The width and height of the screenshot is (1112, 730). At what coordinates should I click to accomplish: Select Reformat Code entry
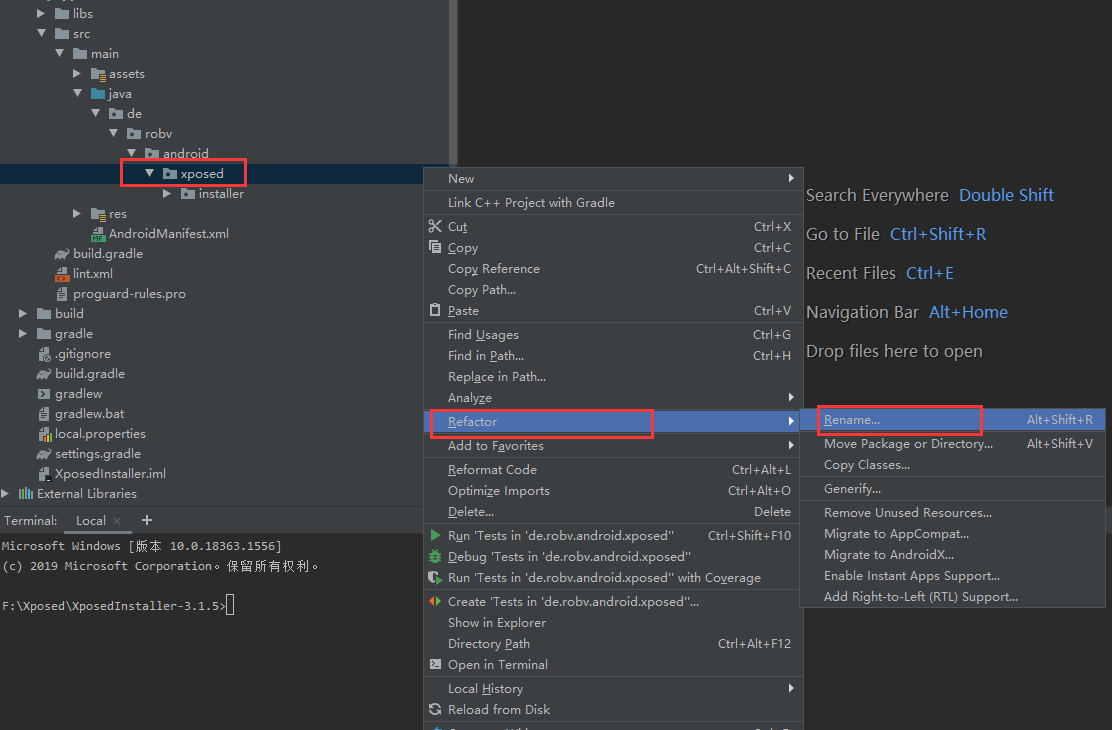point(613,470)
